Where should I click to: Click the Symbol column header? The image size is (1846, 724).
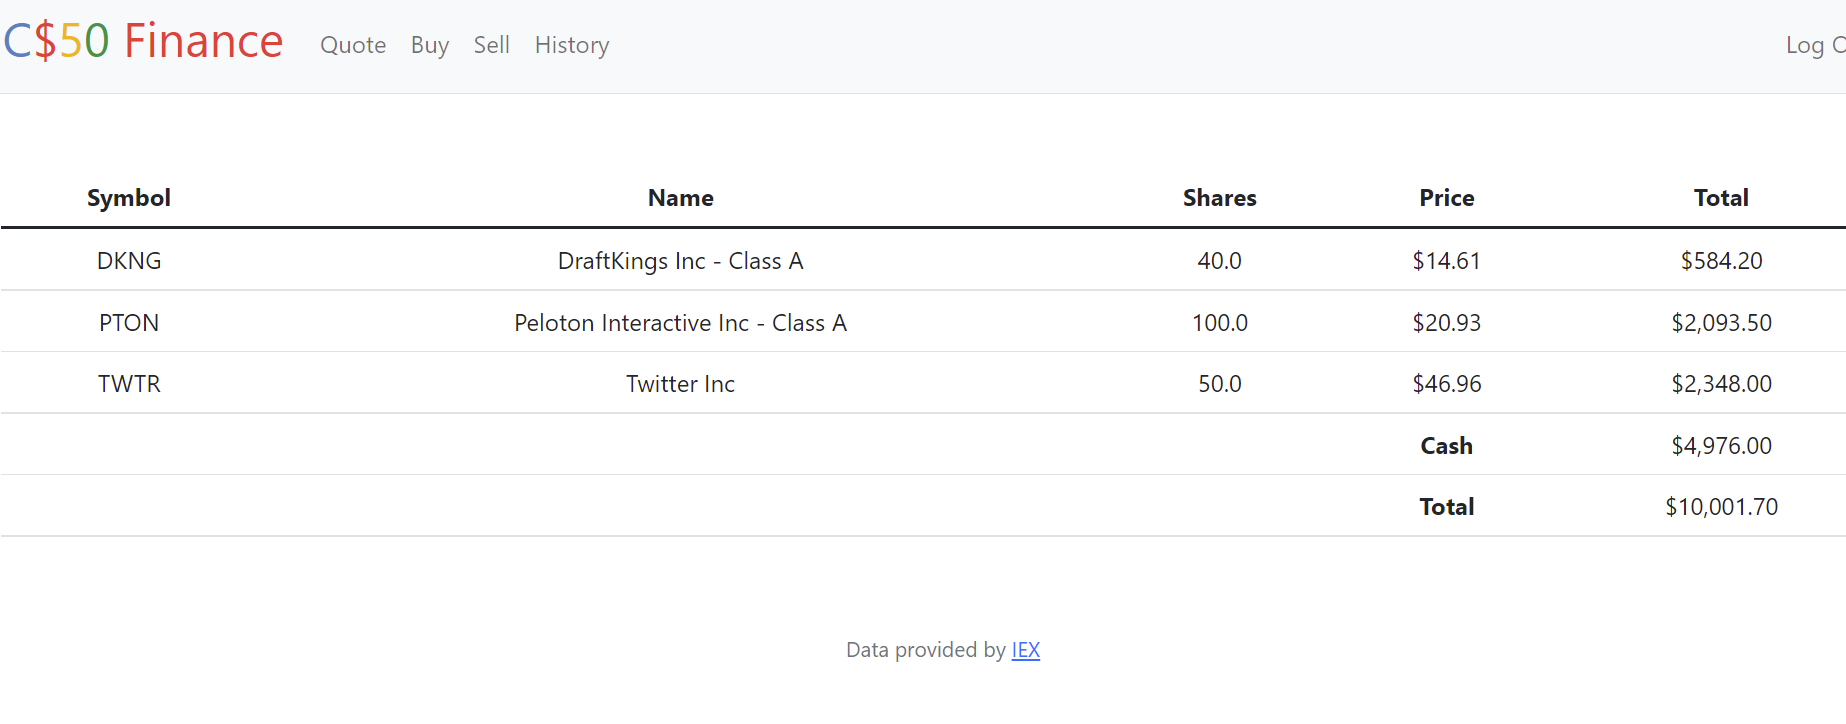[129, 198]
